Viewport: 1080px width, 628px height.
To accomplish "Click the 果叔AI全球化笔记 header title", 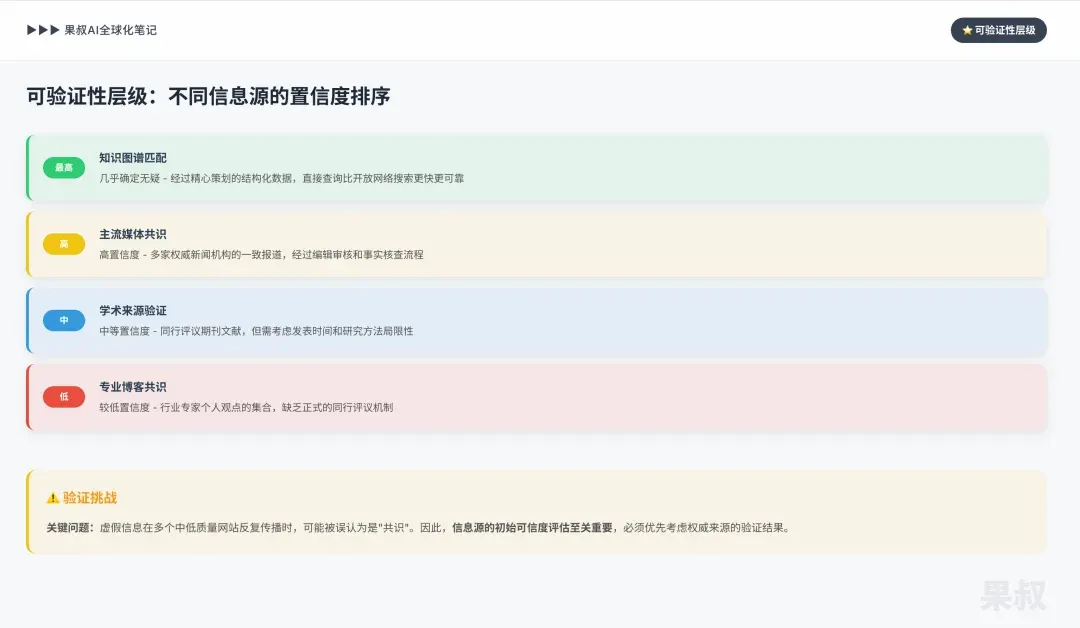I will tap(110, 30).
